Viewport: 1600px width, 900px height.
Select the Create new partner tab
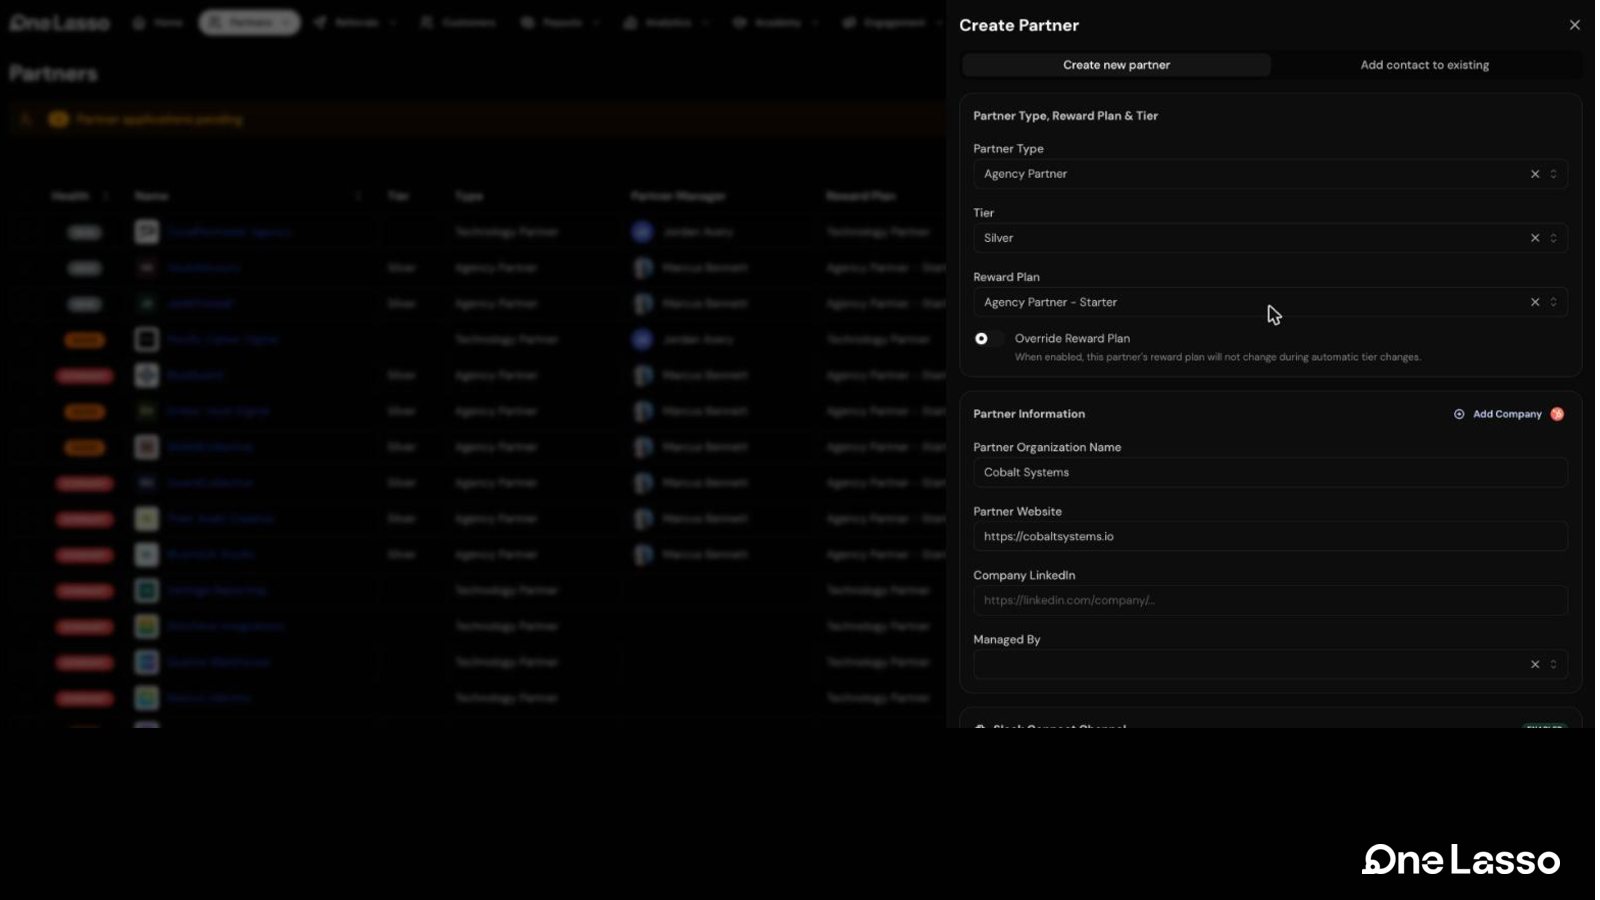(x=1116, y=65)
